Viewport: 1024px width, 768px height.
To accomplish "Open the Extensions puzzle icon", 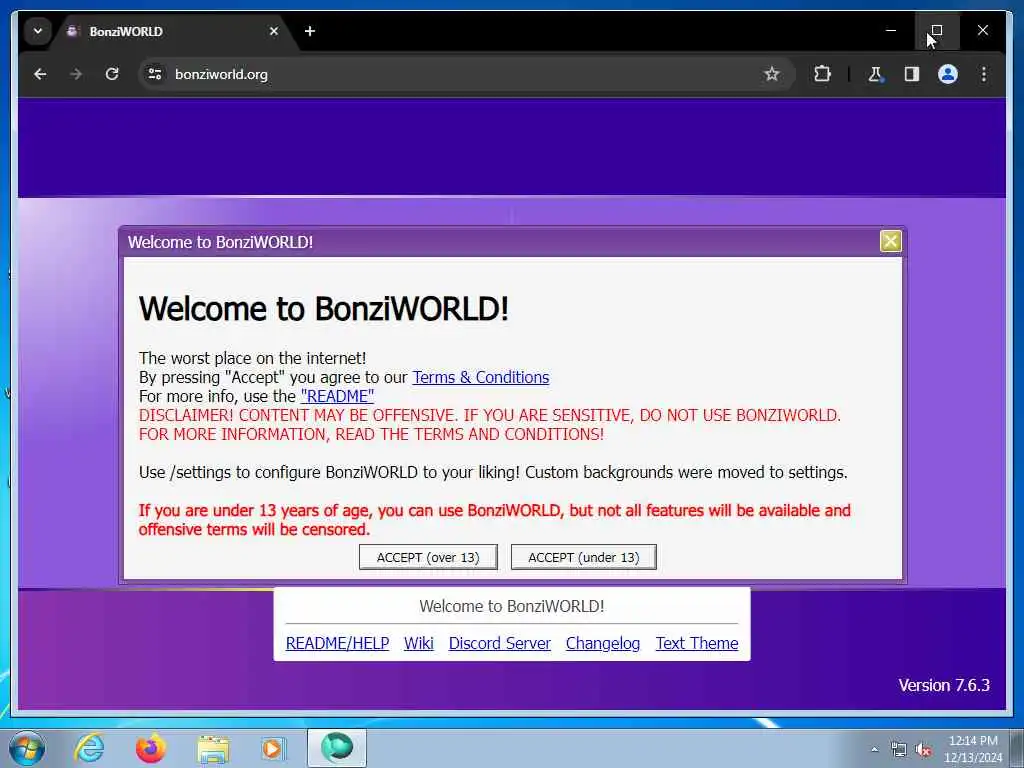I will click(822, 74).
